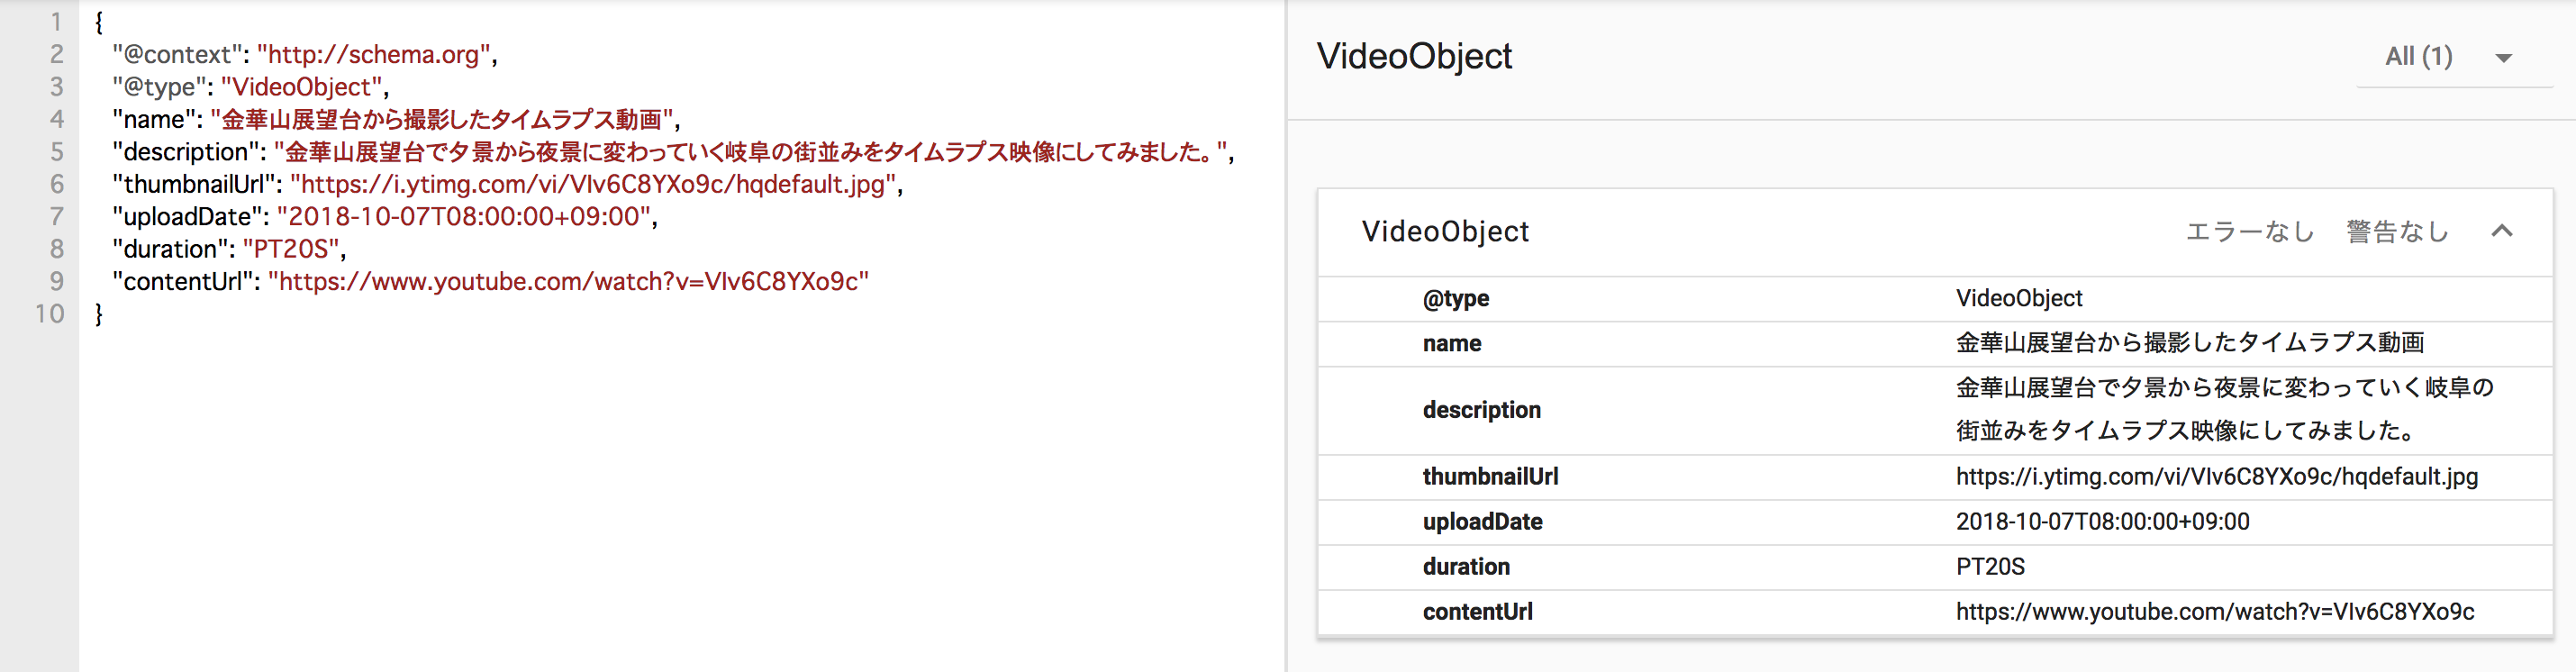This screenshot has height=672, width=2576.
Task: Click line number 5 in the gutter
Action: pyautogui.click(x=56, y=152)
